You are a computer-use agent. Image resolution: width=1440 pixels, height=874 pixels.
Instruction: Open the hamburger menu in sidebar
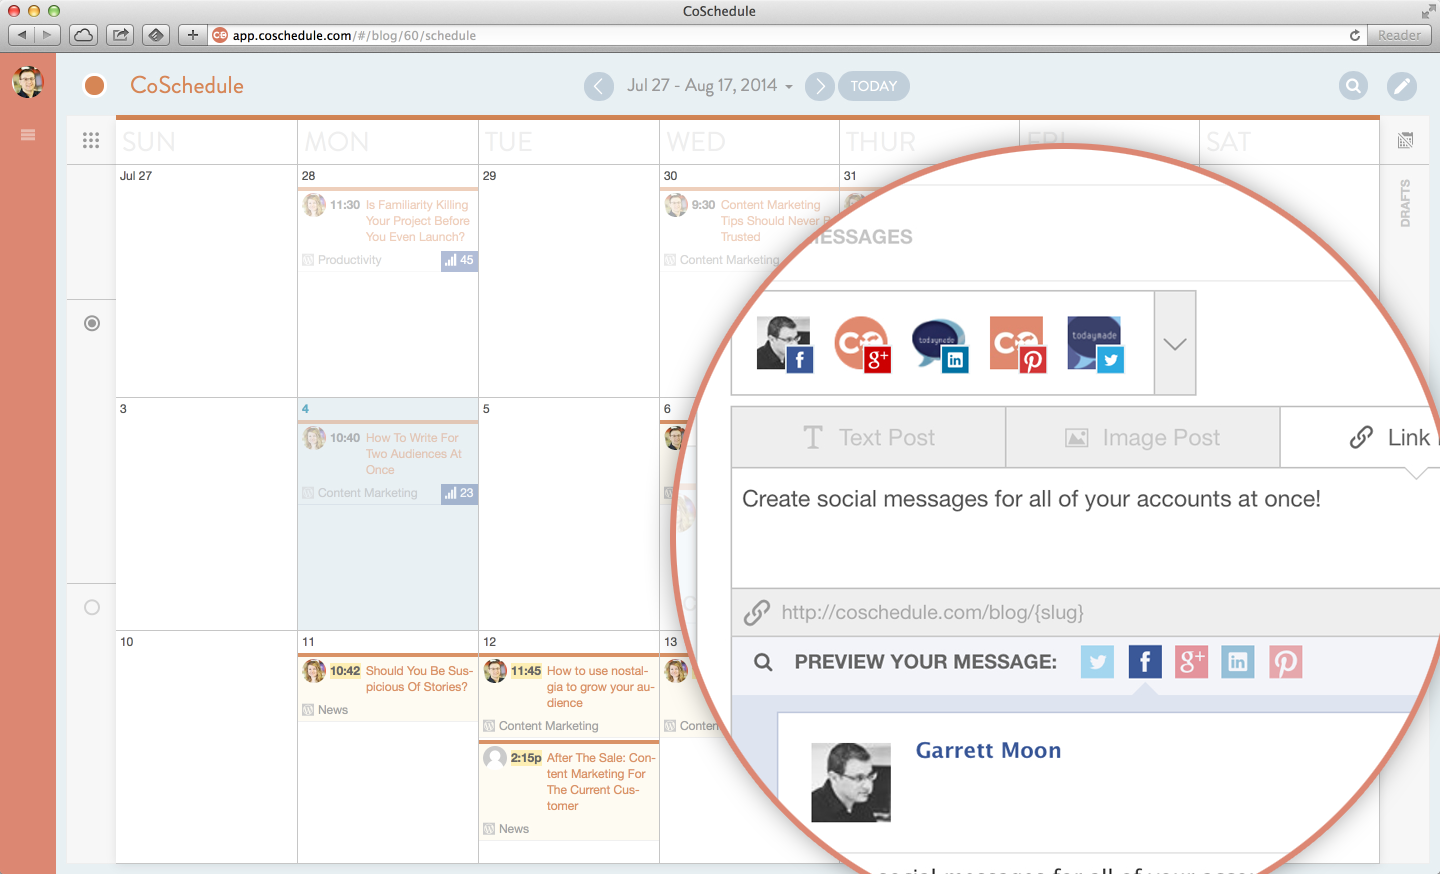[x=28, y=135]
